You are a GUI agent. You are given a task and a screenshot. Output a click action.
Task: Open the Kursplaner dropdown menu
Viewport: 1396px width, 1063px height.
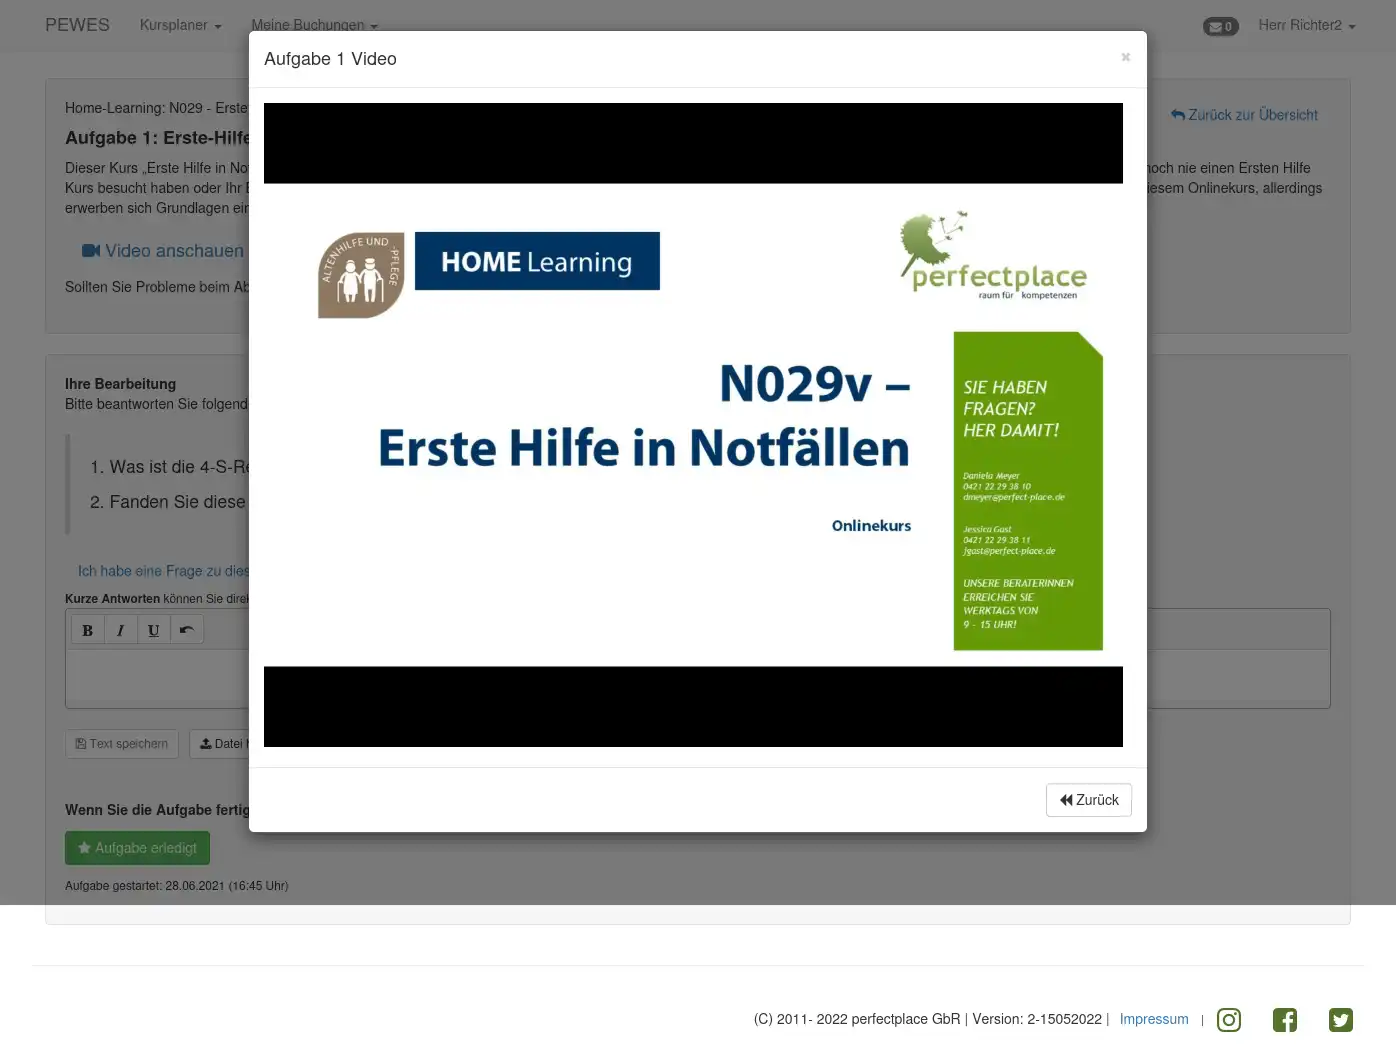tap(181, 25)
